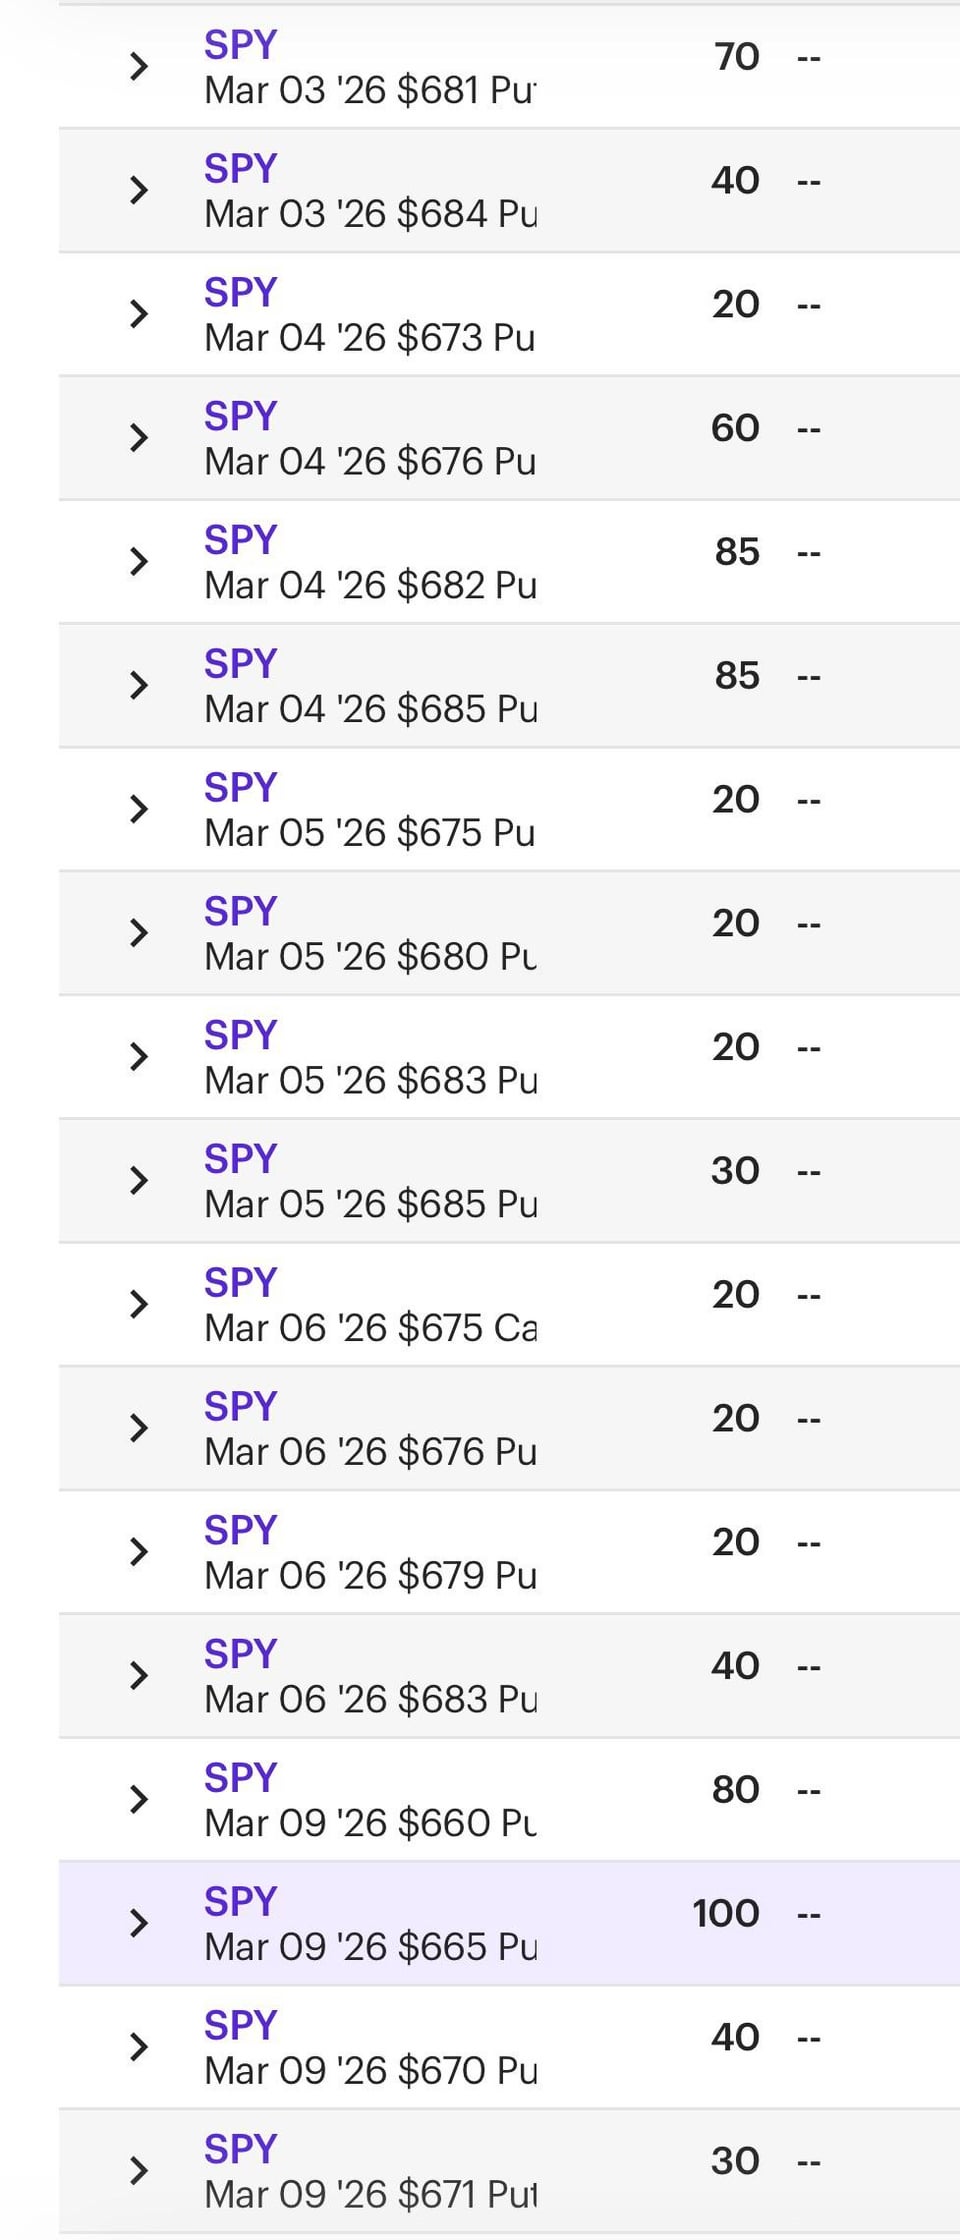Click quantity 40 on Mar 09 $670 Put
This screenshot has height=2240, width=960.
point(735,2036)
